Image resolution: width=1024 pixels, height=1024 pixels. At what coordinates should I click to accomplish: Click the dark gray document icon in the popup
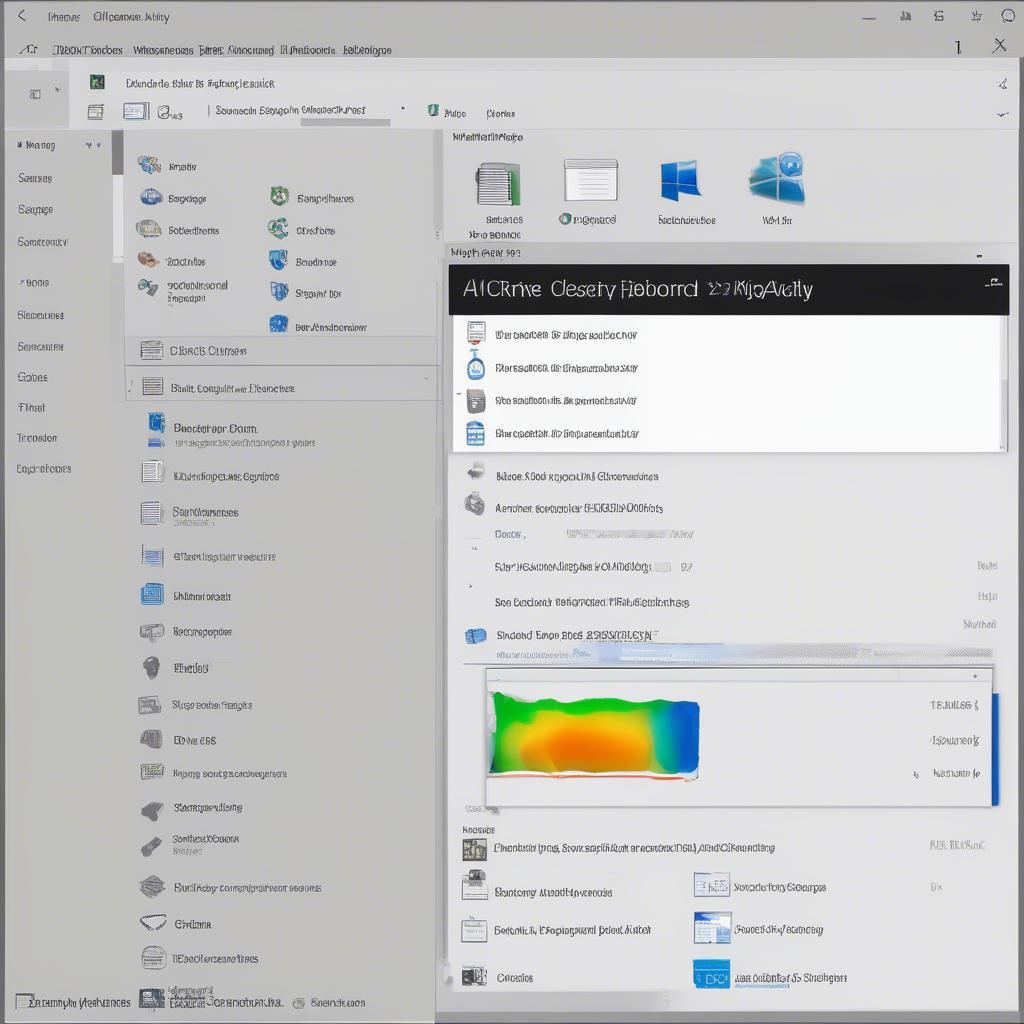(x=476, y=400)
